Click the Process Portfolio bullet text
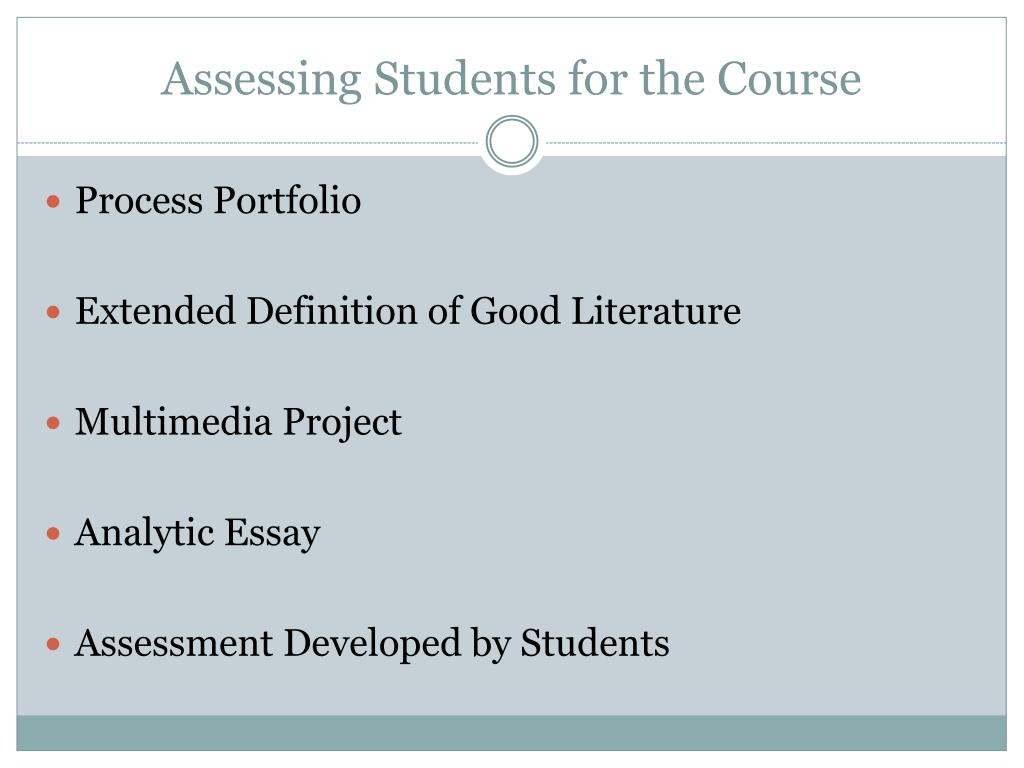 pyautogui.click(x=218, y=200)
